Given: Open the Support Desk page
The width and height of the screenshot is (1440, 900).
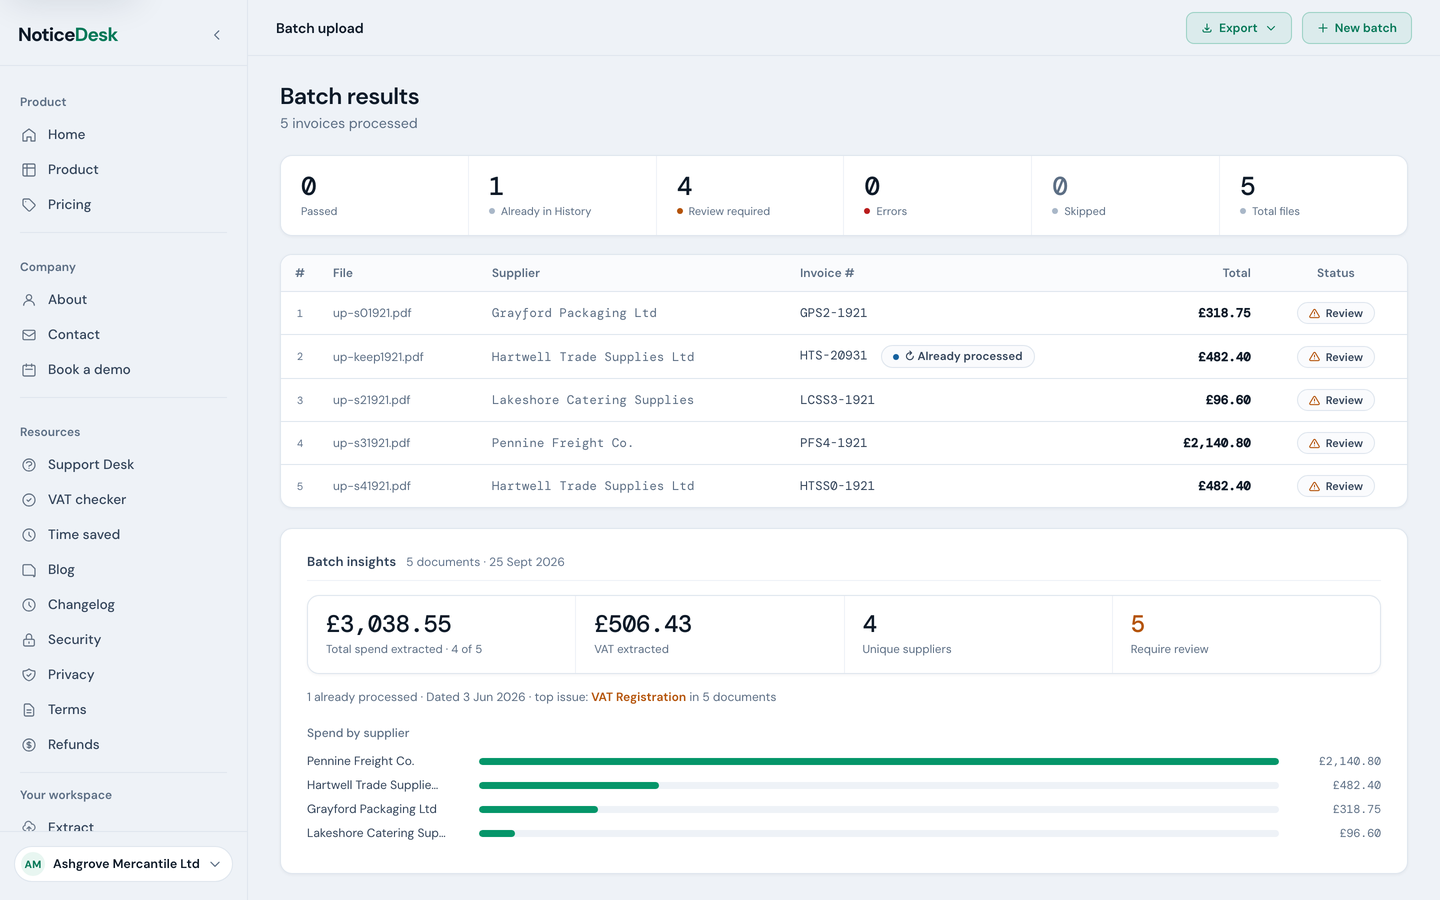Looking at the screenshot, I should (91, 465).
